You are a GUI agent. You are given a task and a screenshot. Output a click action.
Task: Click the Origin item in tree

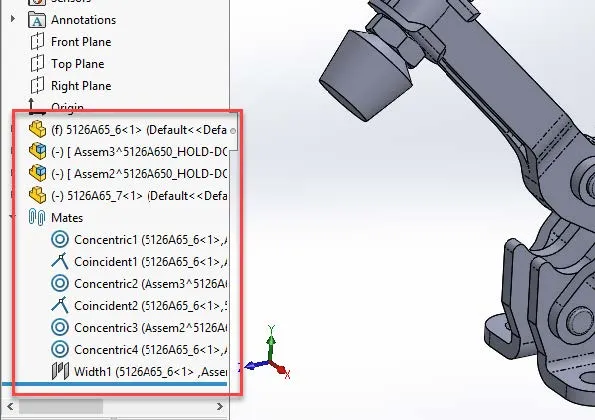click(56, 106)
